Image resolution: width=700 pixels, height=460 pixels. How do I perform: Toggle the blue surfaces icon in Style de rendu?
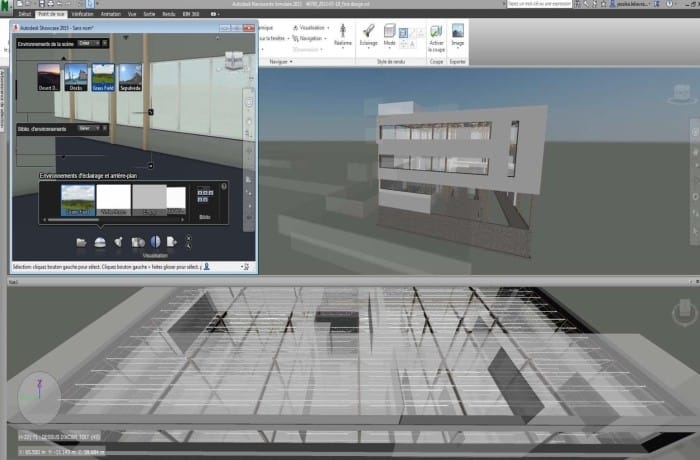[x=403, y=33]
